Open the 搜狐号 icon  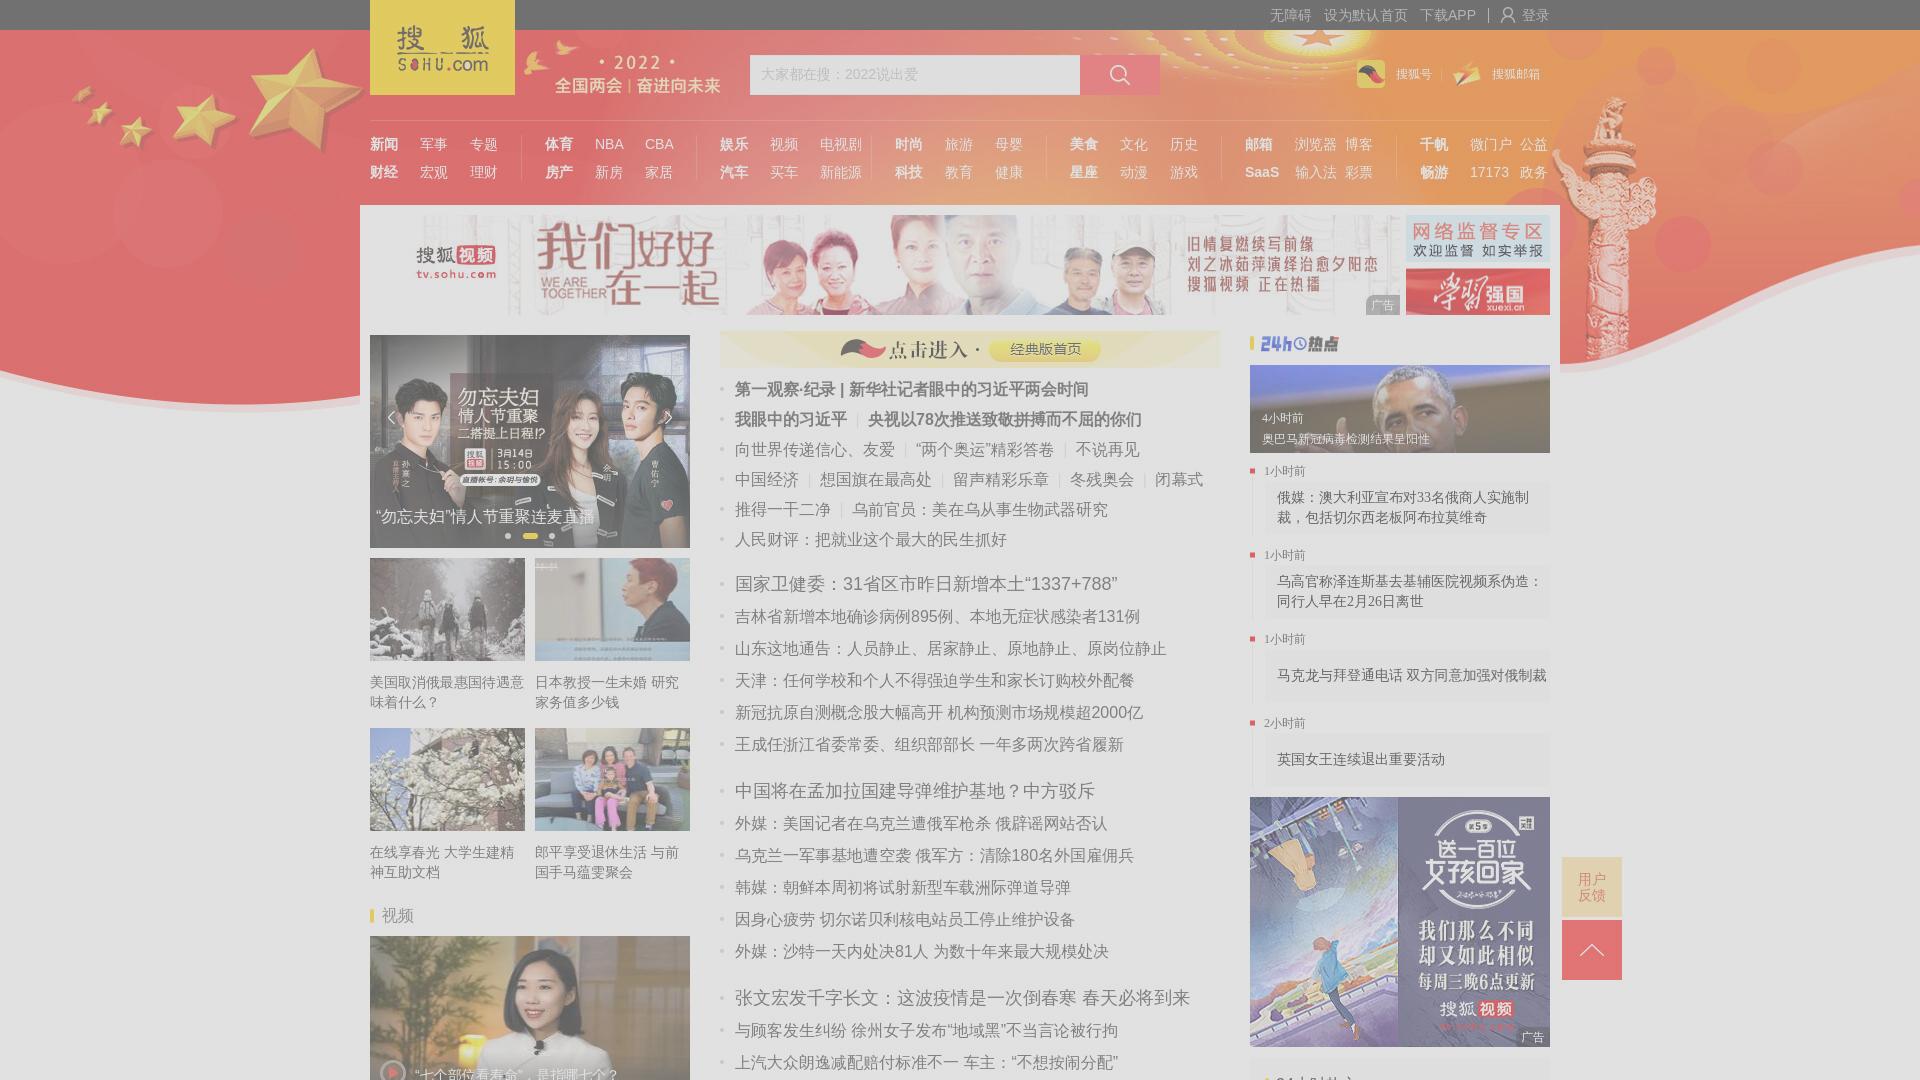1371,74
